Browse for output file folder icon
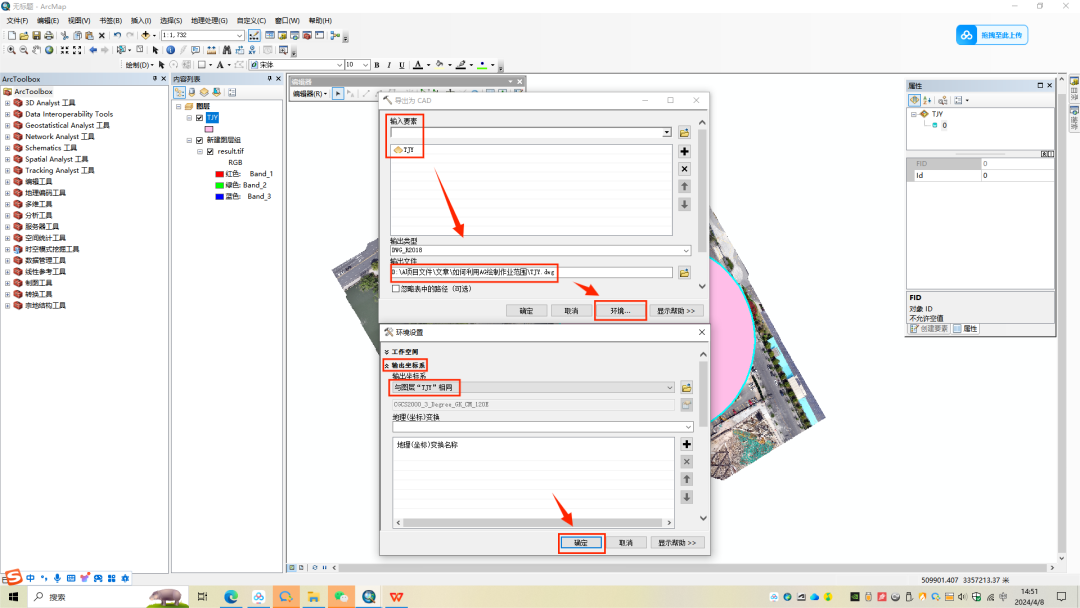This screenshot has width=1080, height=608. 684,273
